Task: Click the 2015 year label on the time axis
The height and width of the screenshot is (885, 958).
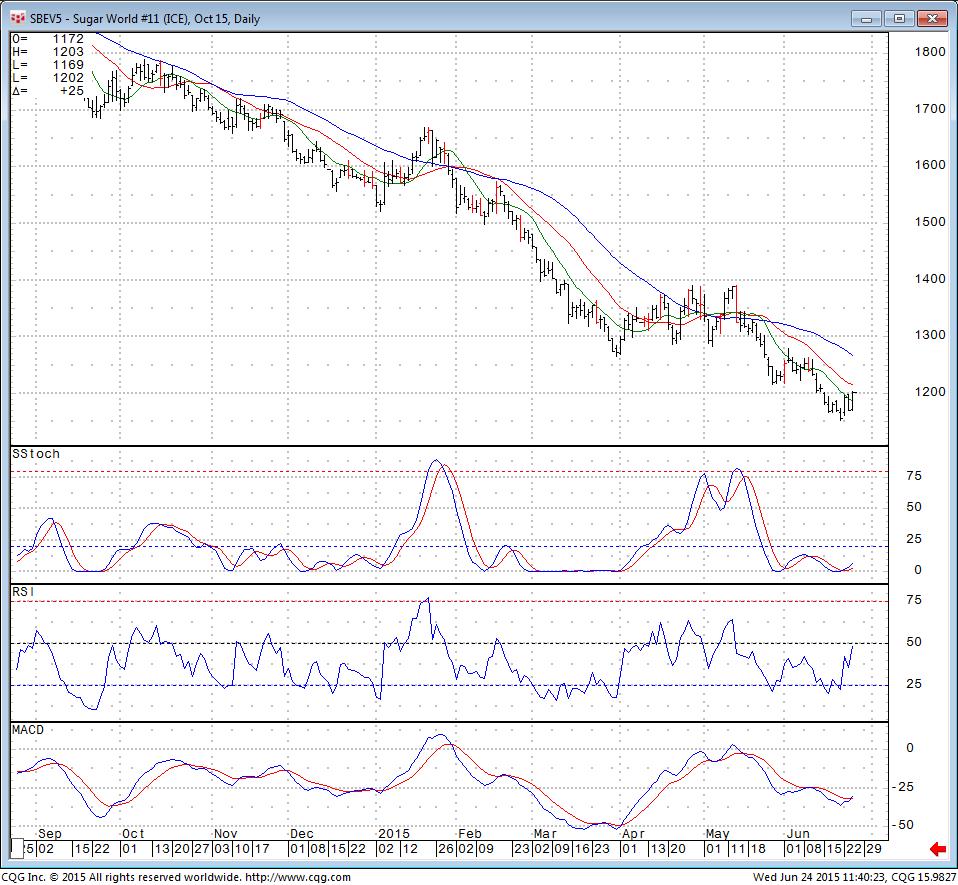Action: (x=394, y=834)
